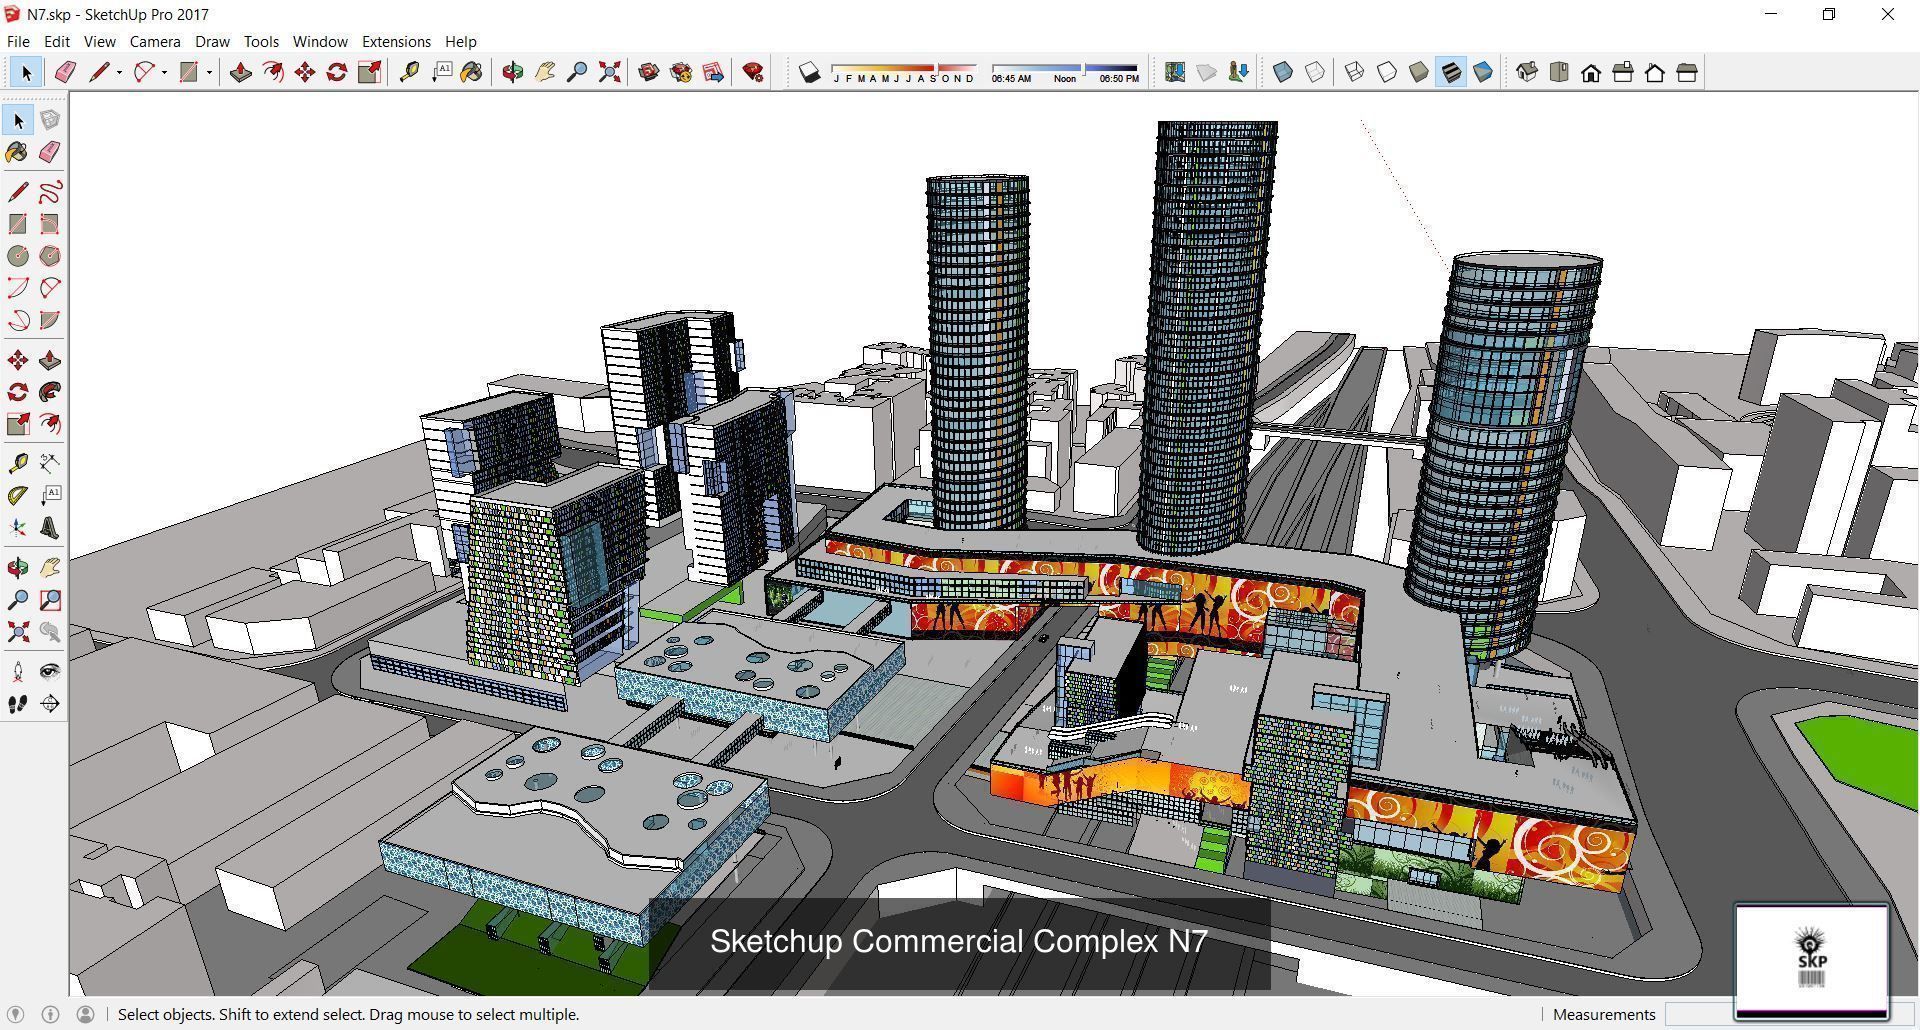This screenshot has width=1920, height=1030.
Task: Open the Window menu
Action: tap(320, 41)
